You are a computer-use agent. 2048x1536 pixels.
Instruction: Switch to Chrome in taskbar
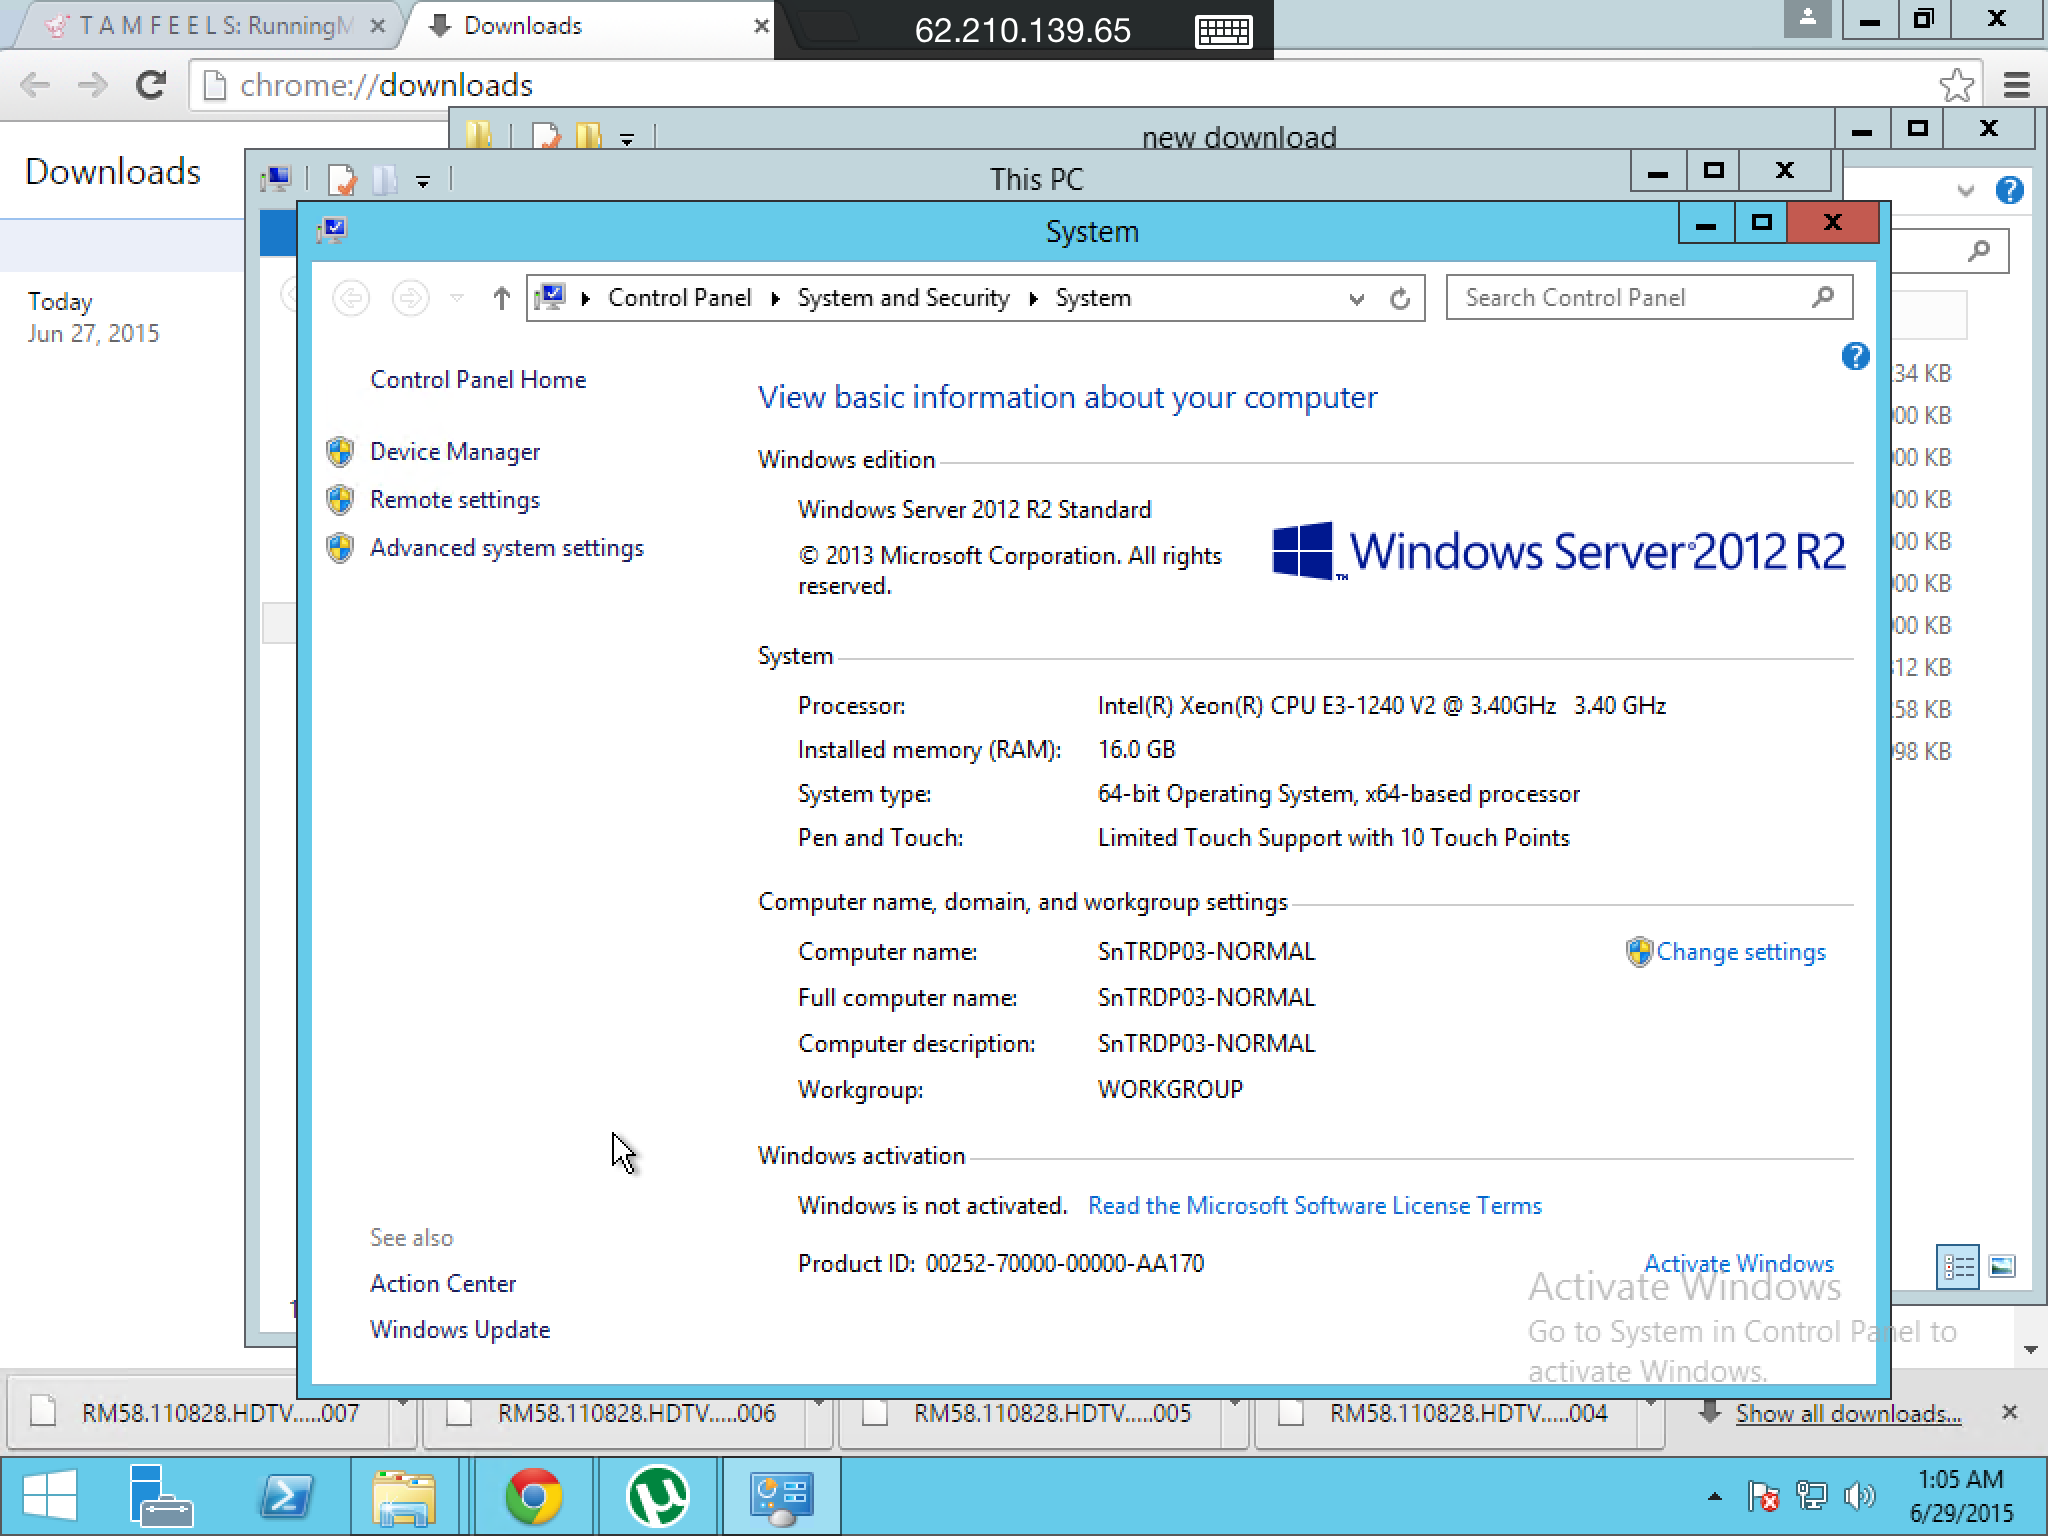point(533,1496)
